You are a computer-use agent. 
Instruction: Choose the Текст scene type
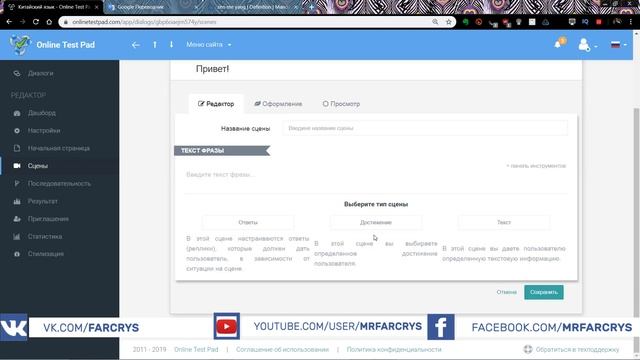coord(504,222)
